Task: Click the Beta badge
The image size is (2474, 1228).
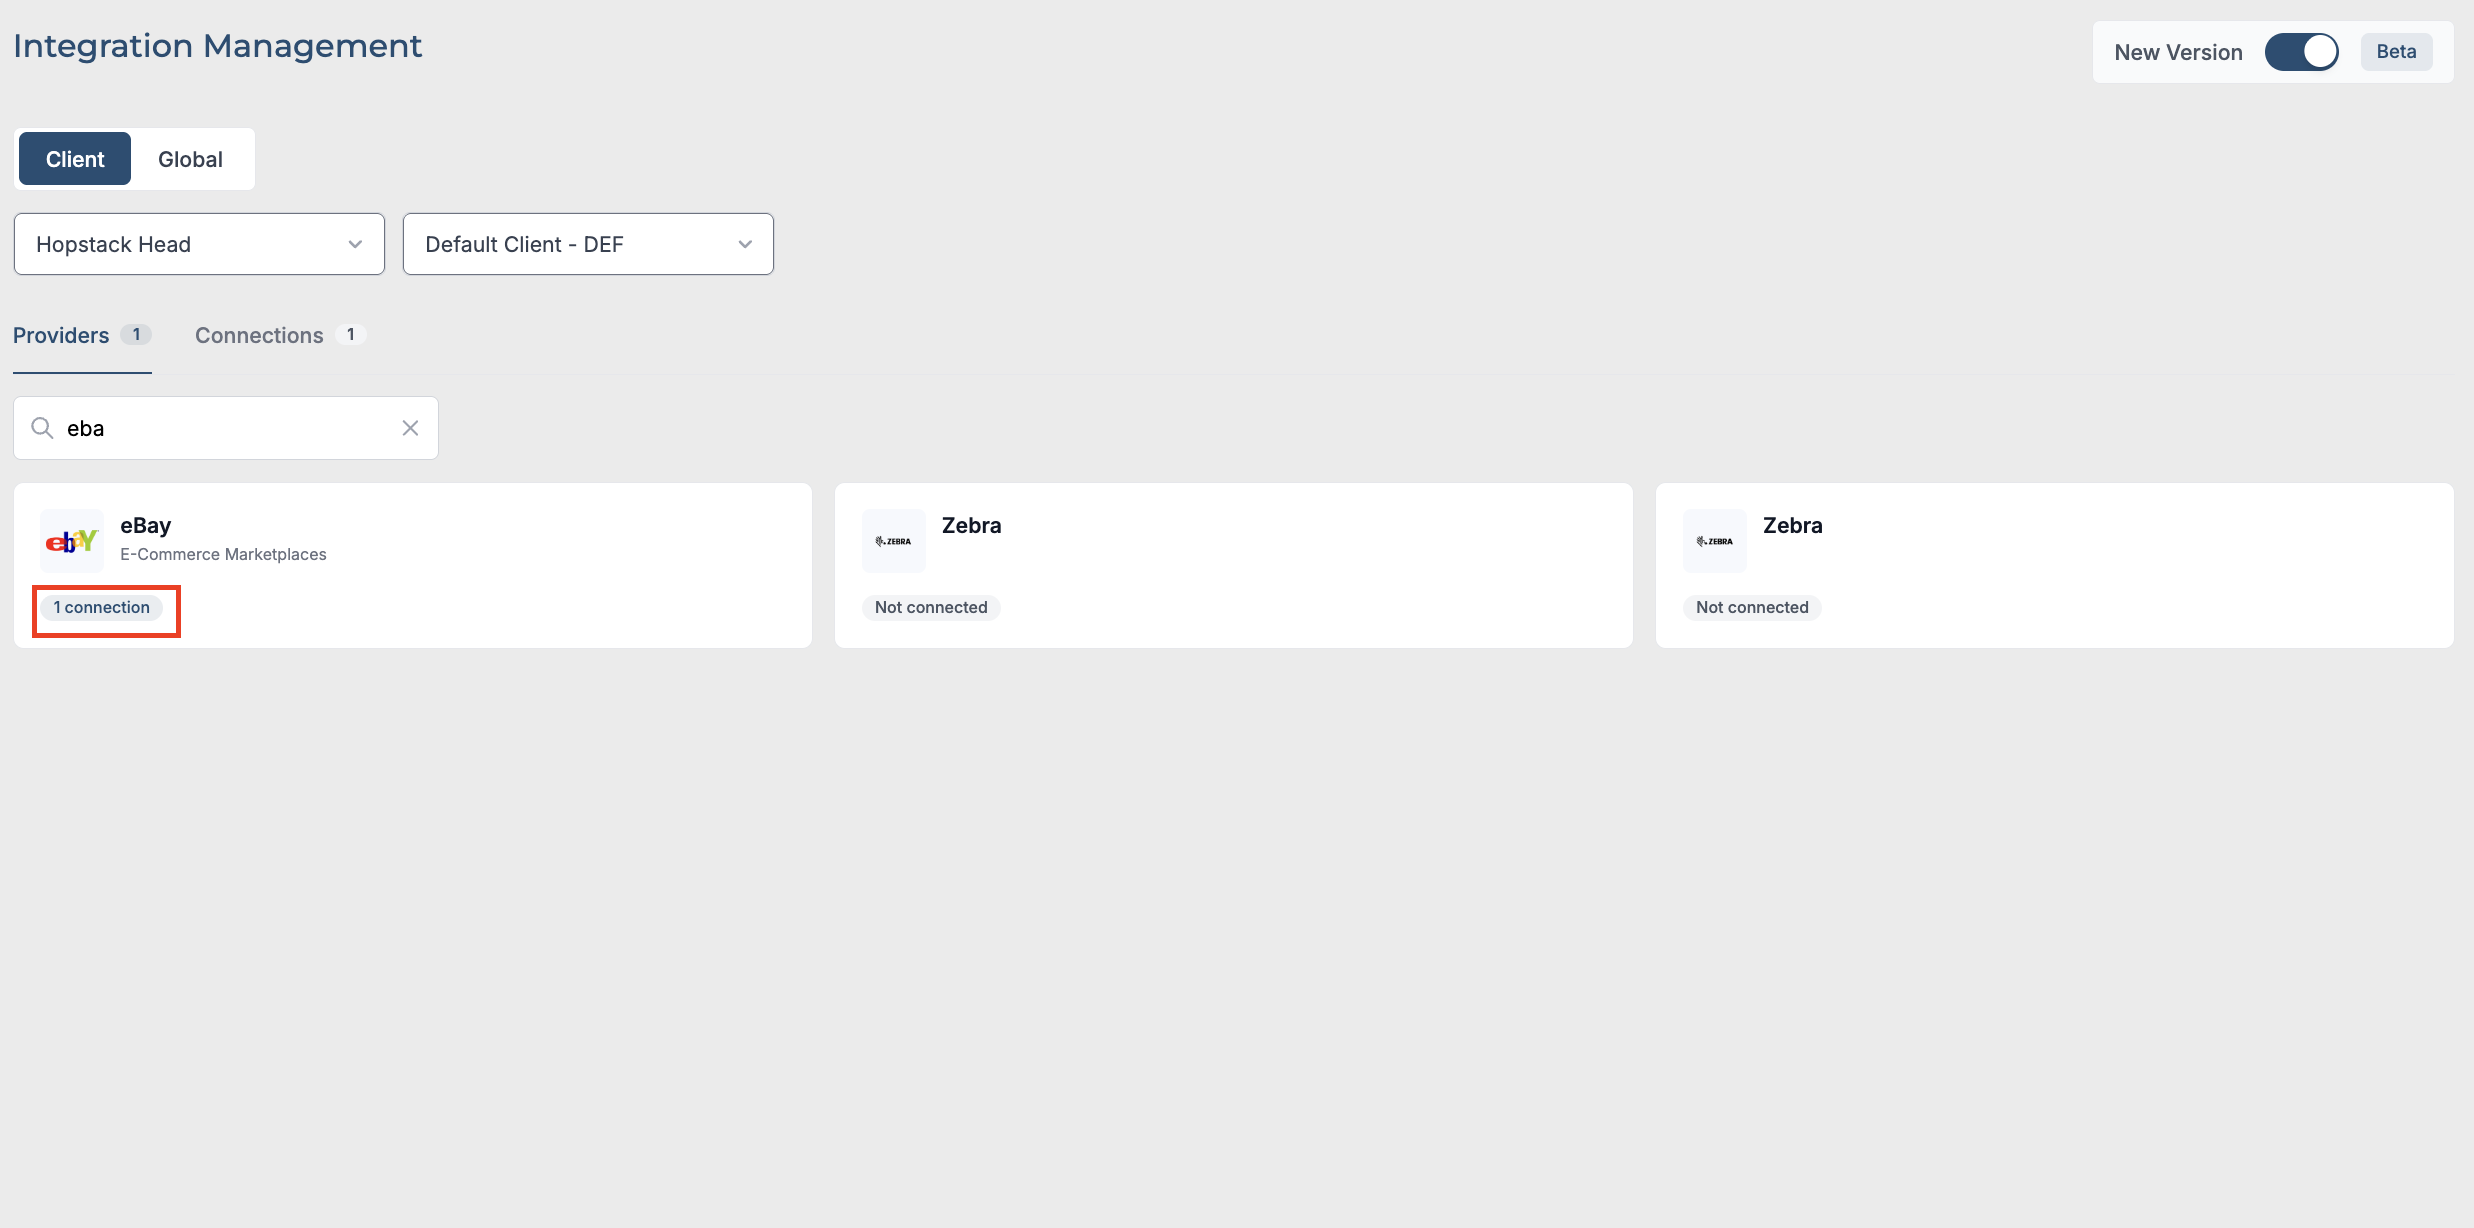Action: [x=2396, y=52]
